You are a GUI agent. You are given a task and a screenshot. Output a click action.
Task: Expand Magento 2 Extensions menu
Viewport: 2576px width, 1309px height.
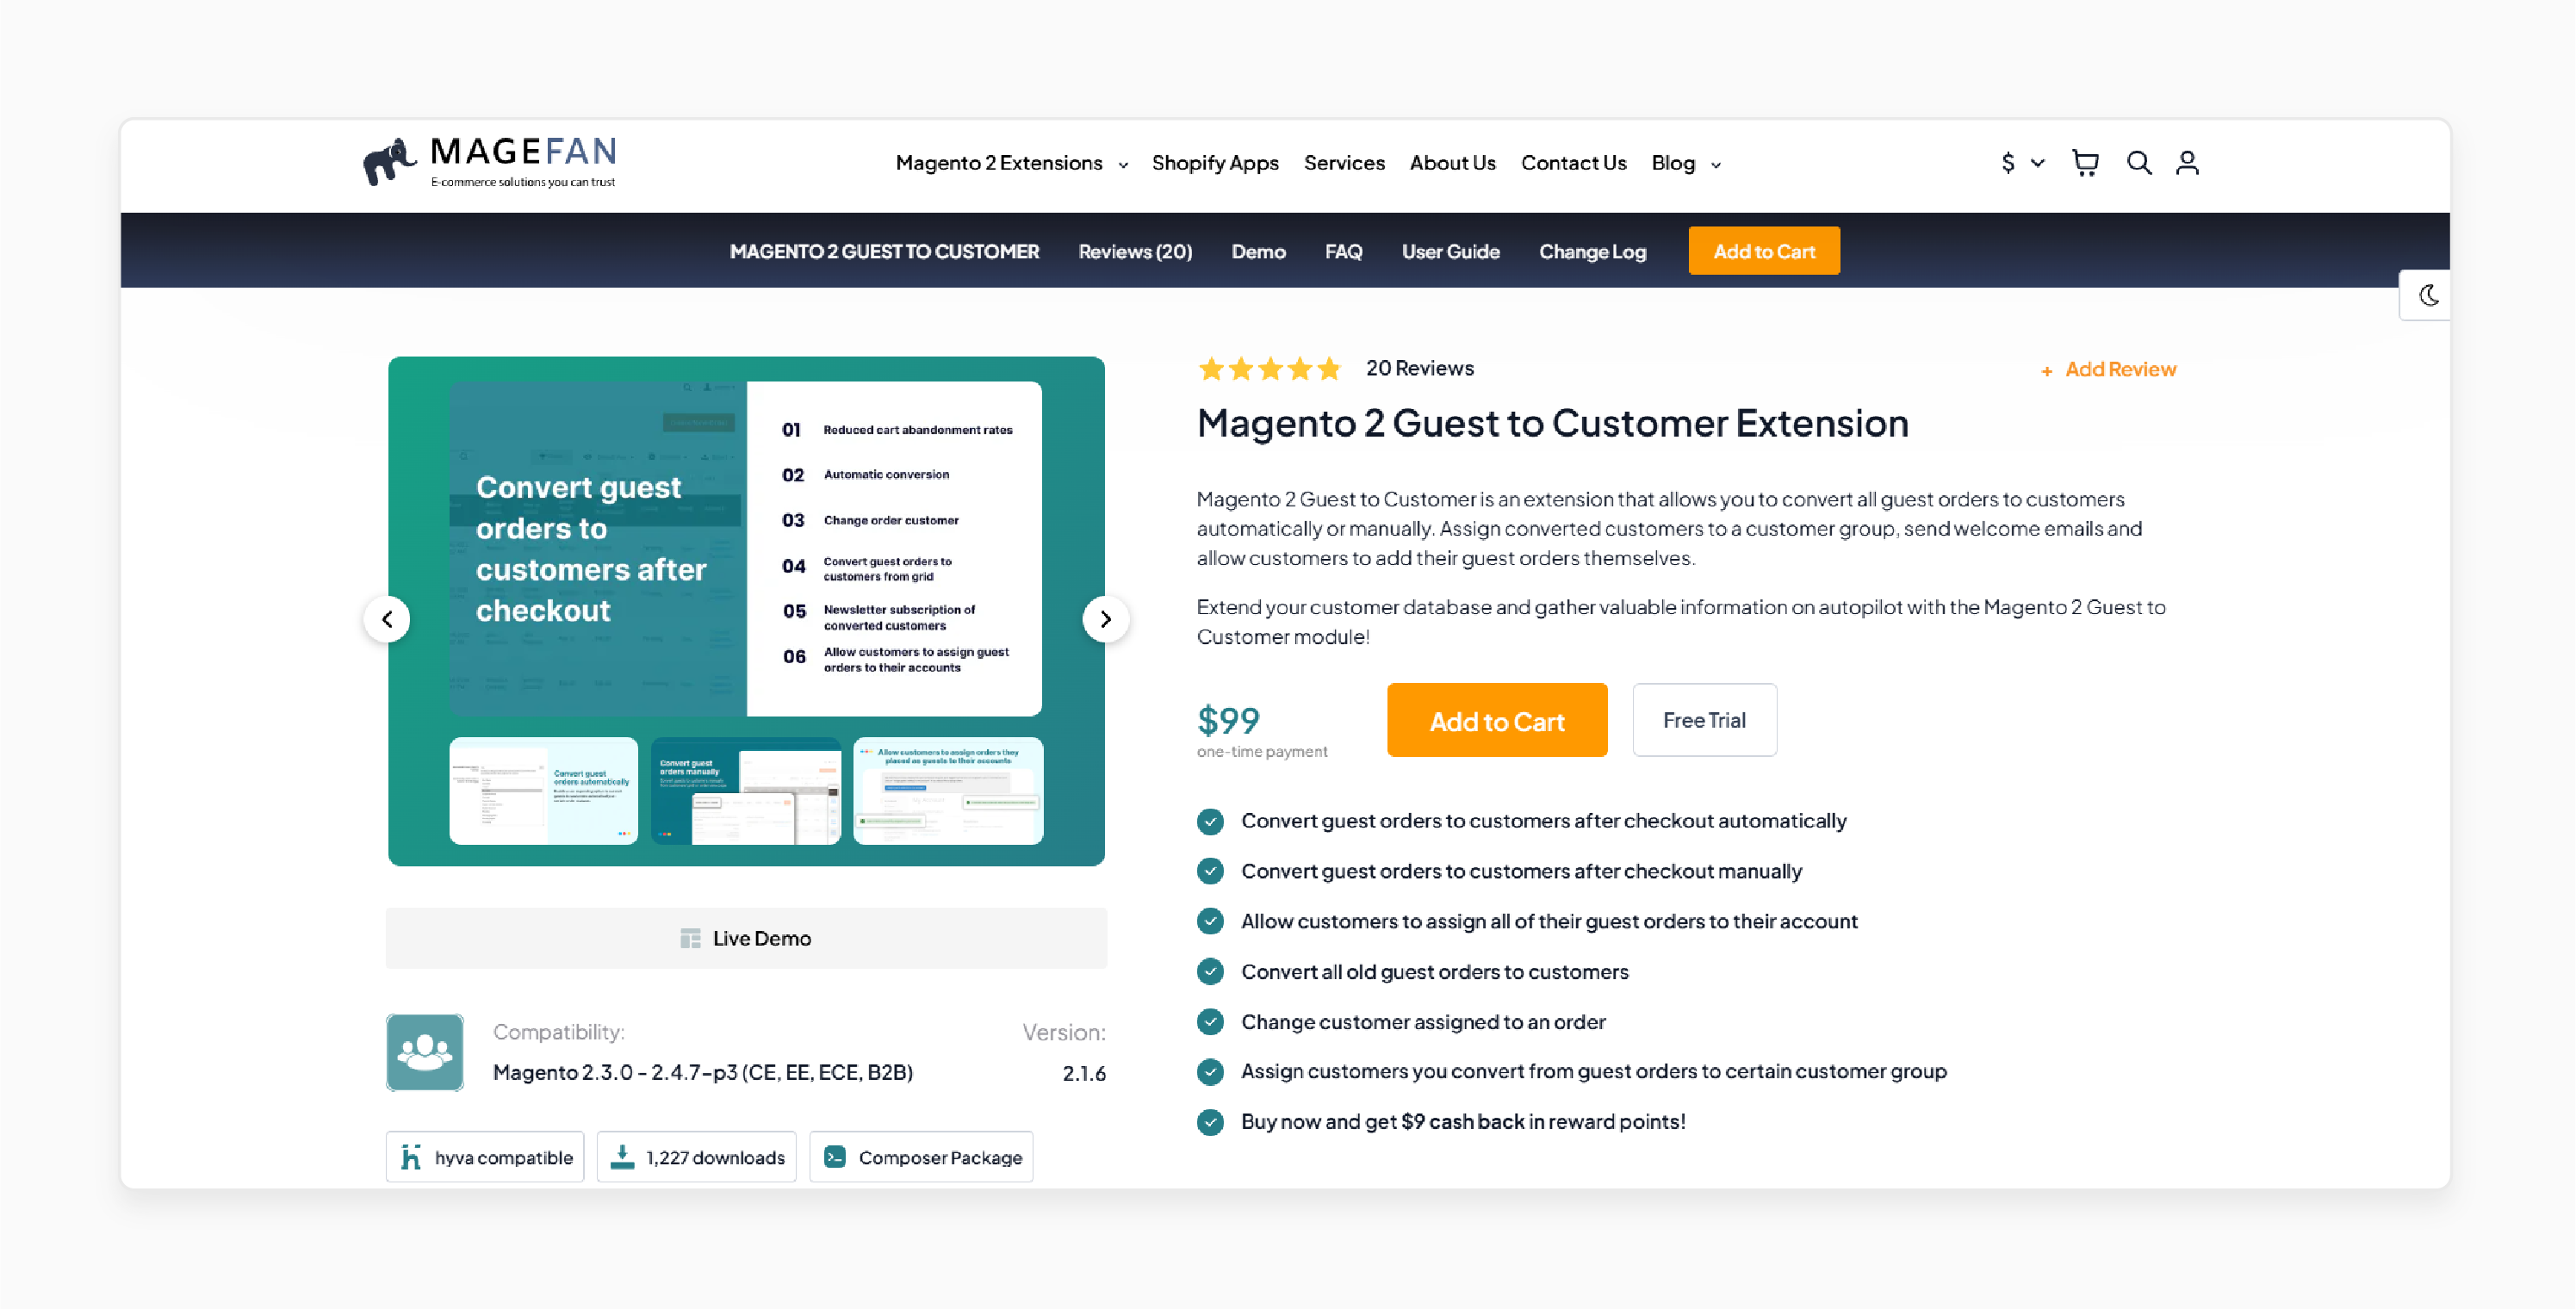(1011, 163)
